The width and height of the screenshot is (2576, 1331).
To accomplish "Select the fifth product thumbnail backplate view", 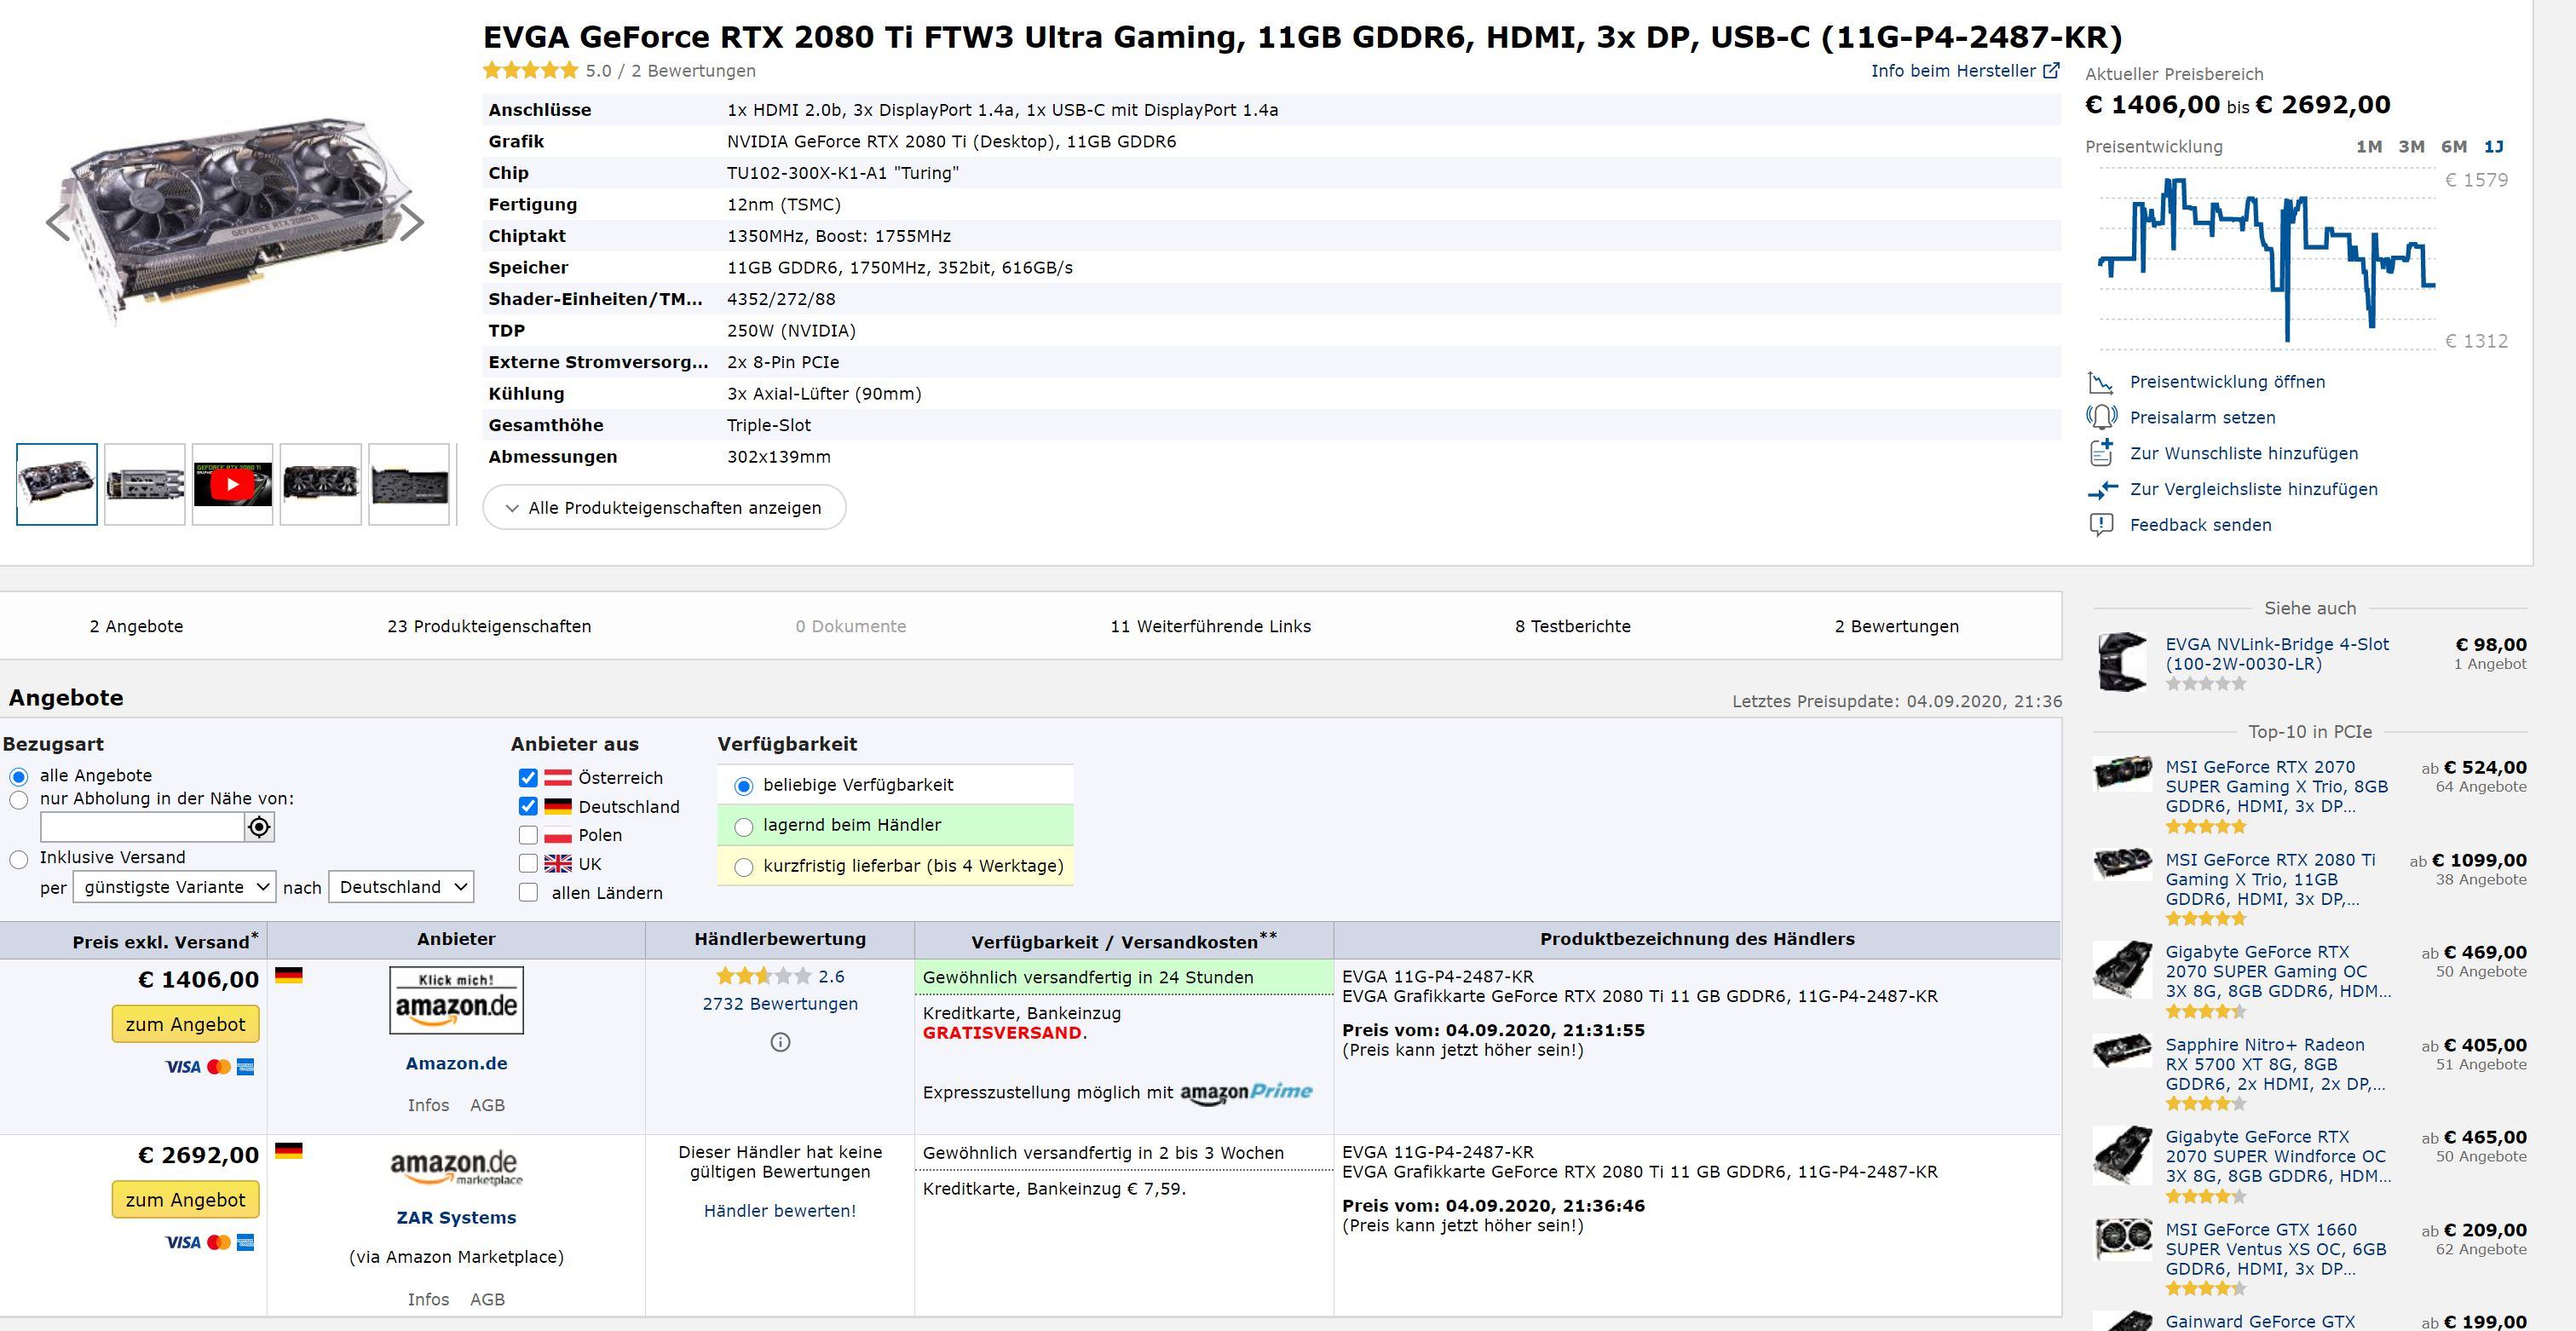I will pyautogui.click(x=409, y=485).
